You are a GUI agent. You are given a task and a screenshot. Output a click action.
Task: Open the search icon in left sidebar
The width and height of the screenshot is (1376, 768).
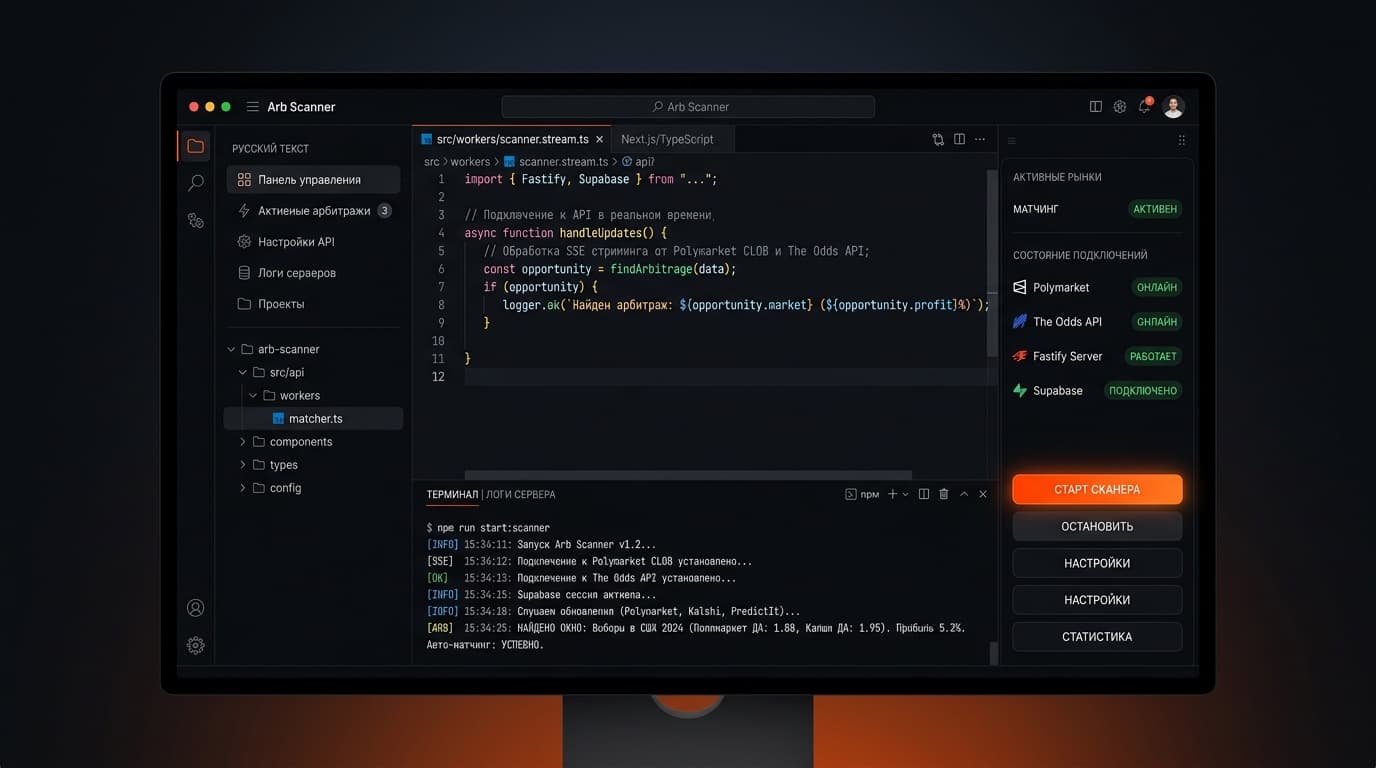[196, 182]
